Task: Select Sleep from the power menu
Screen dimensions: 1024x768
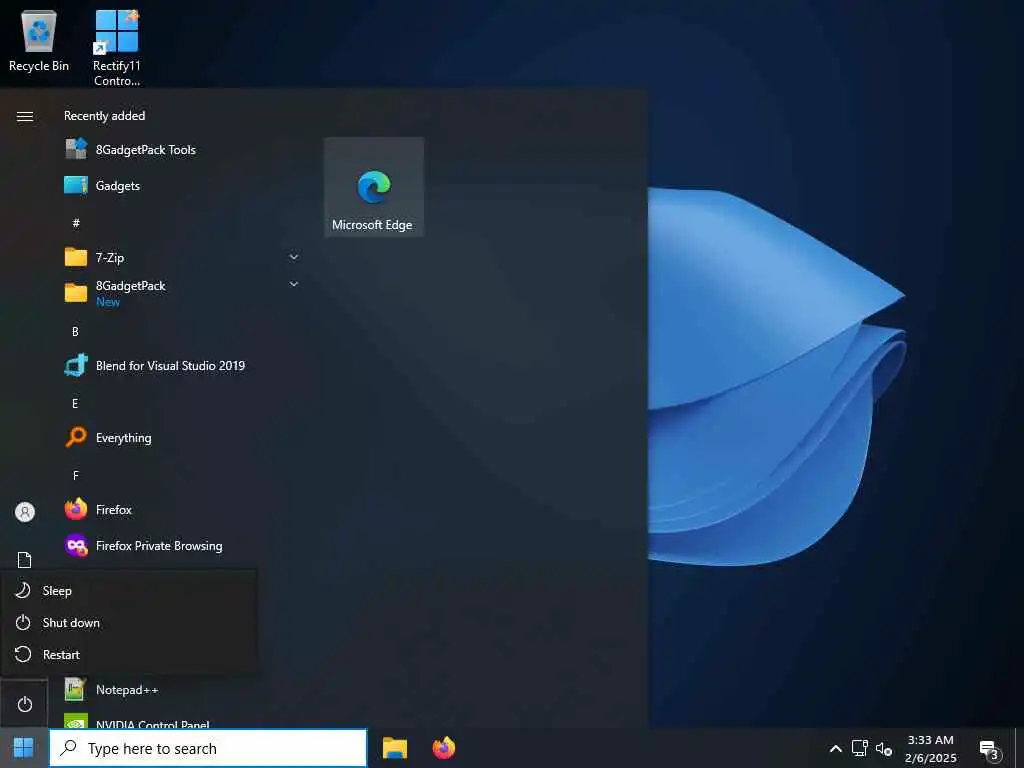Action: click(129, 590)
